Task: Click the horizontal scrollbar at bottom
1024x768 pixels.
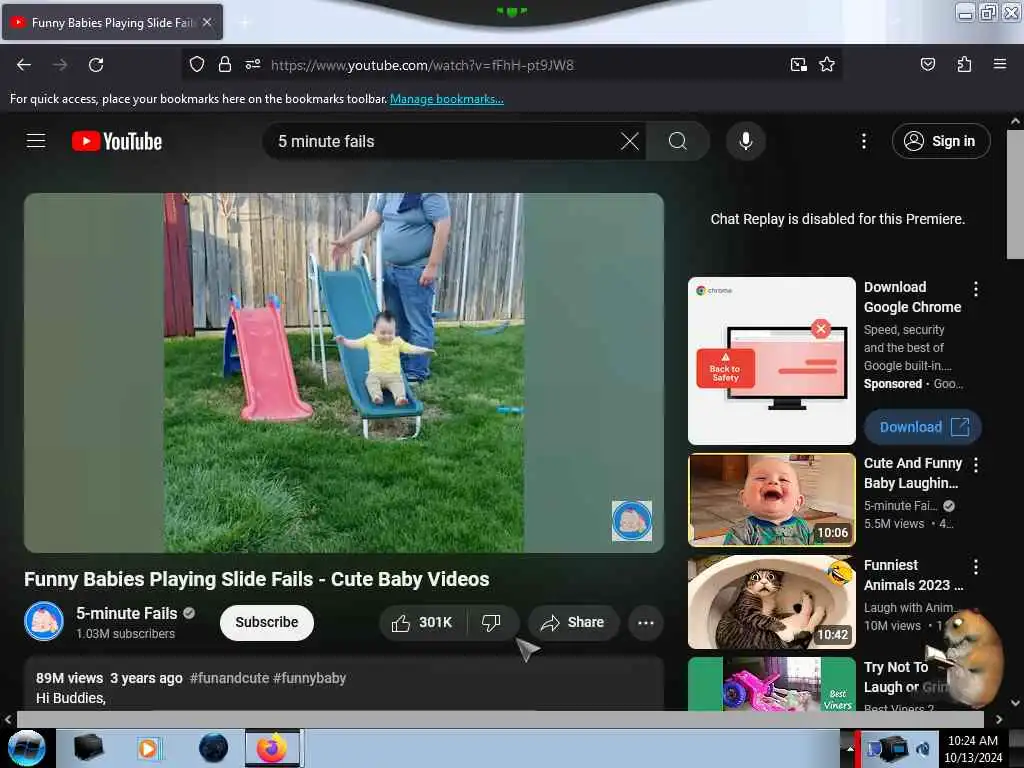Action: [x=500, y=719]
